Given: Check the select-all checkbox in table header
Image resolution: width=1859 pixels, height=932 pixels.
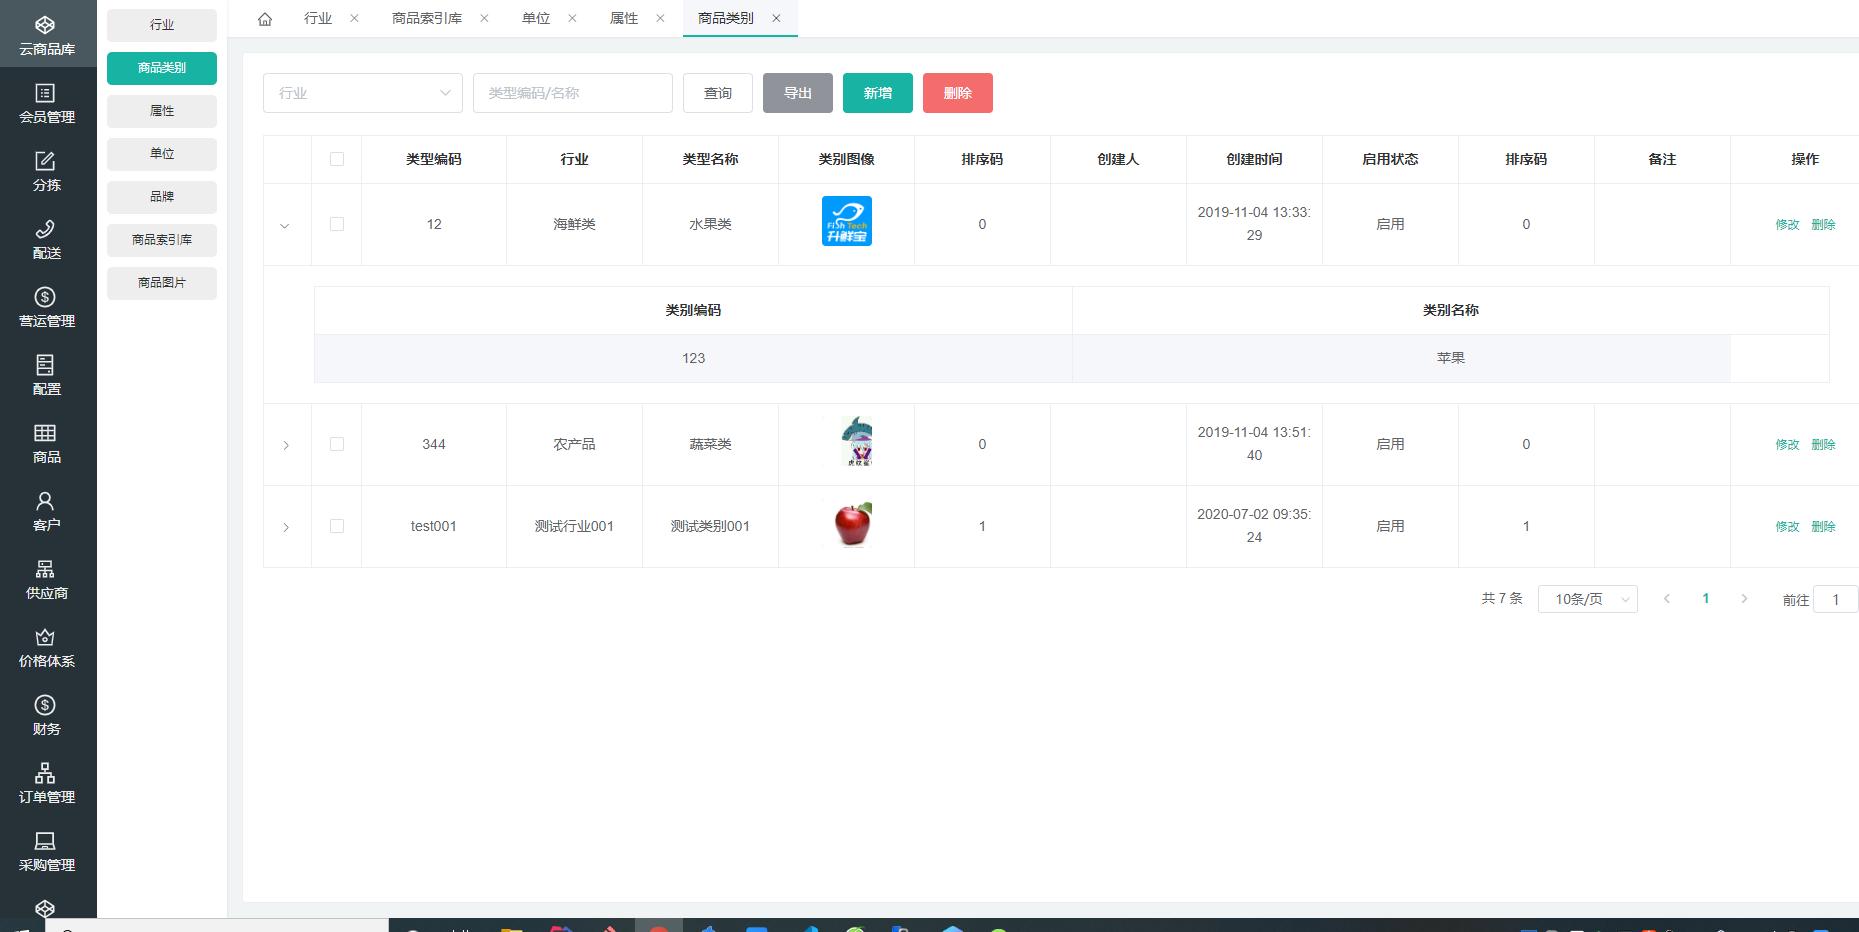Looking at the screenshot, I should point(336,158).
